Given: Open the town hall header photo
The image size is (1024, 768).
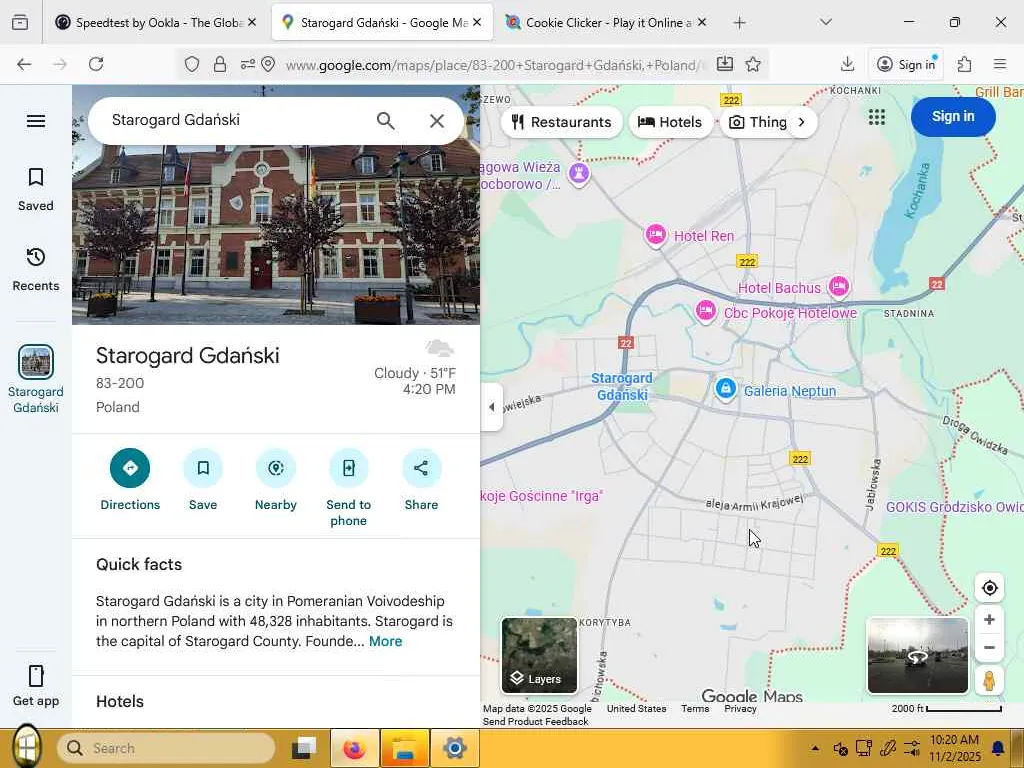Looking at the screenshot, I should [x=276, y=235].
